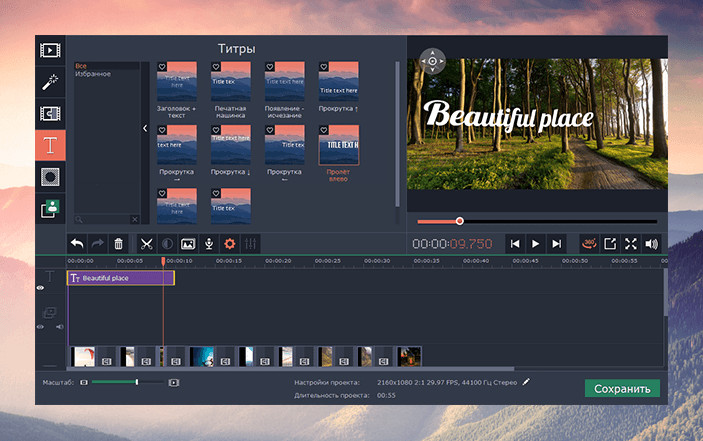The image size is (703, 441).
Task: Select 'Печатная машинка' title thumbnail
Action: coord(230,81)
